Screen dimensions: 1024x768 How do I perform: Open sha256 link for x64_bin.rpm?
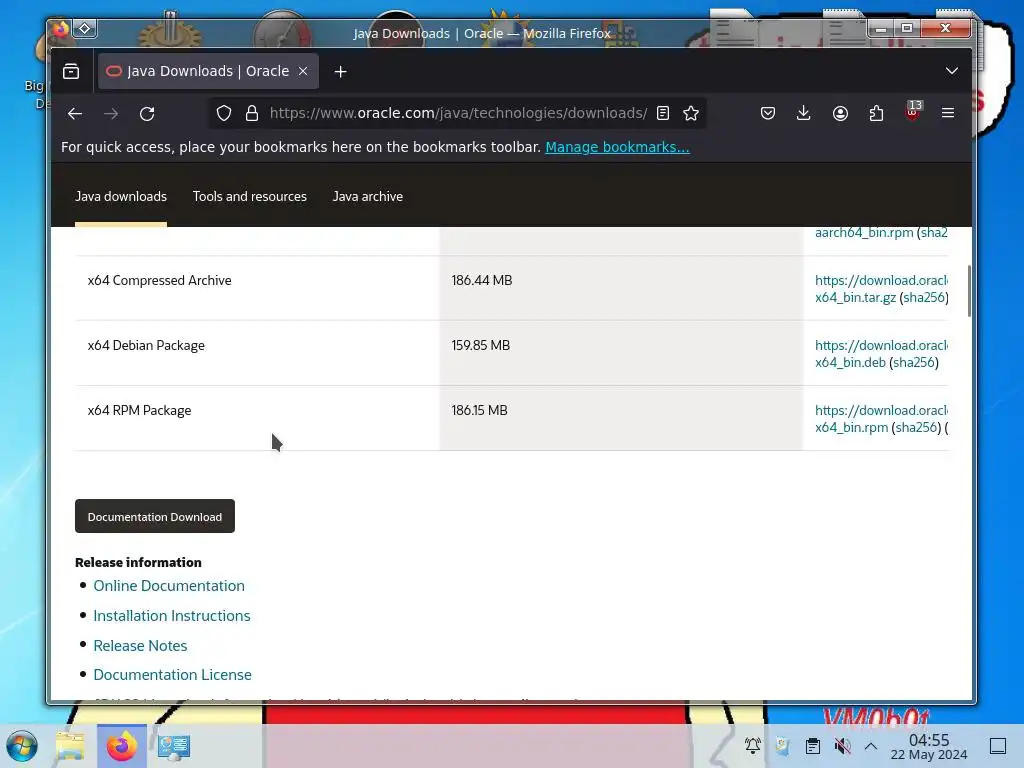click(916, 428)
